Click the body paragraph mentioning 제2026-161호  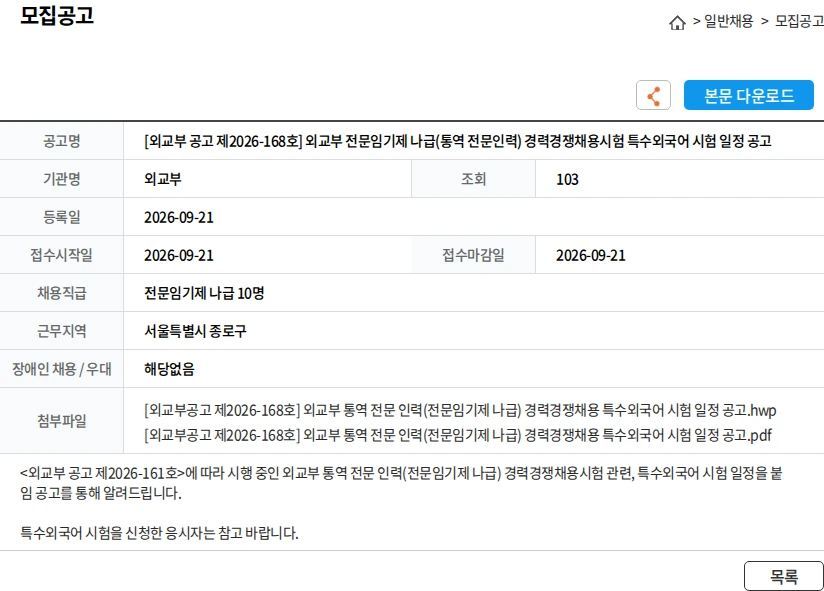[x=401, y=483]
